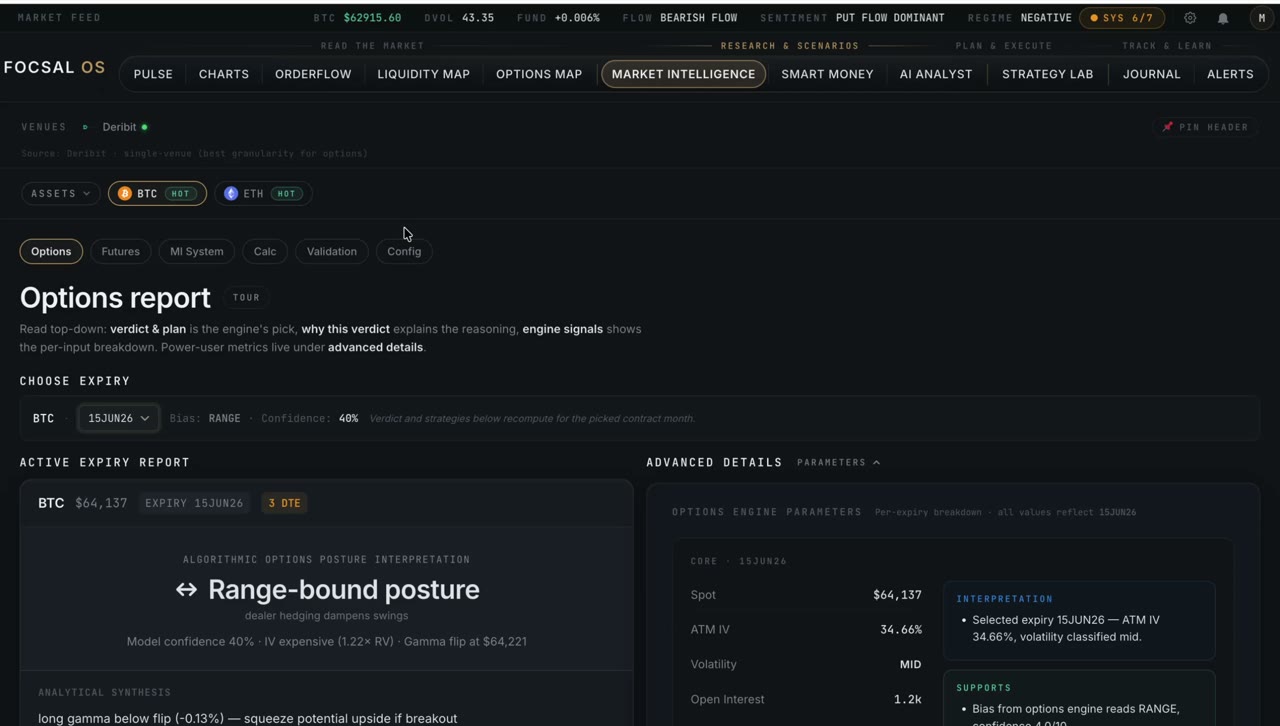
Task: Select the Market Intelligence tab
Action: pos(684,74)
